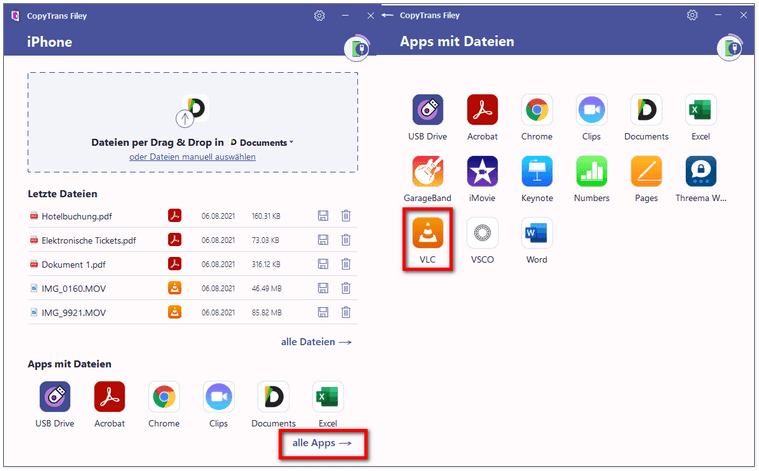759x471 pixels.
Task: Save IMG_9921.MOV to PC
Action: click(x=323, y=313)
